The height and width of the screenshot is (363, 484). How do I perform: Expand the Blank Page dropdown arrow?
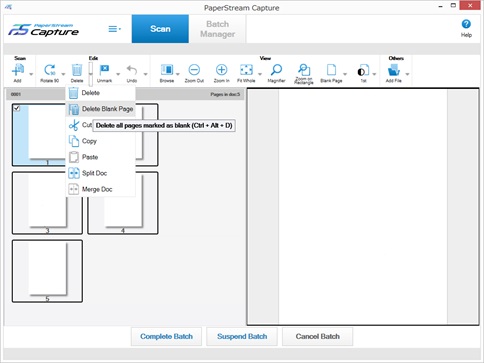click(345, 74)
